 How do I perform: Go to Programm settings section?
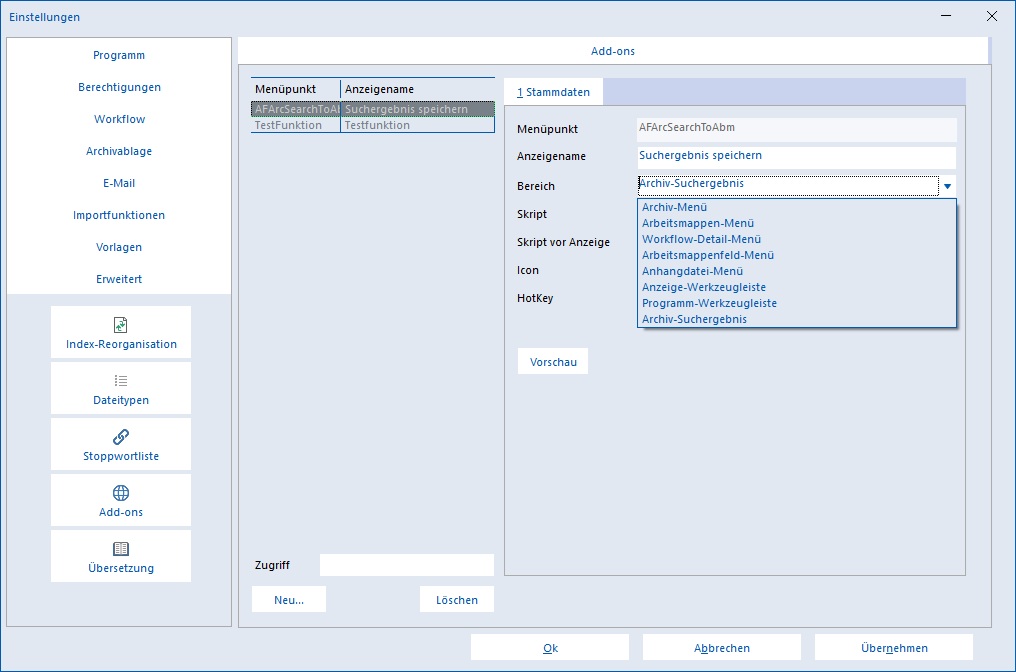119,55
